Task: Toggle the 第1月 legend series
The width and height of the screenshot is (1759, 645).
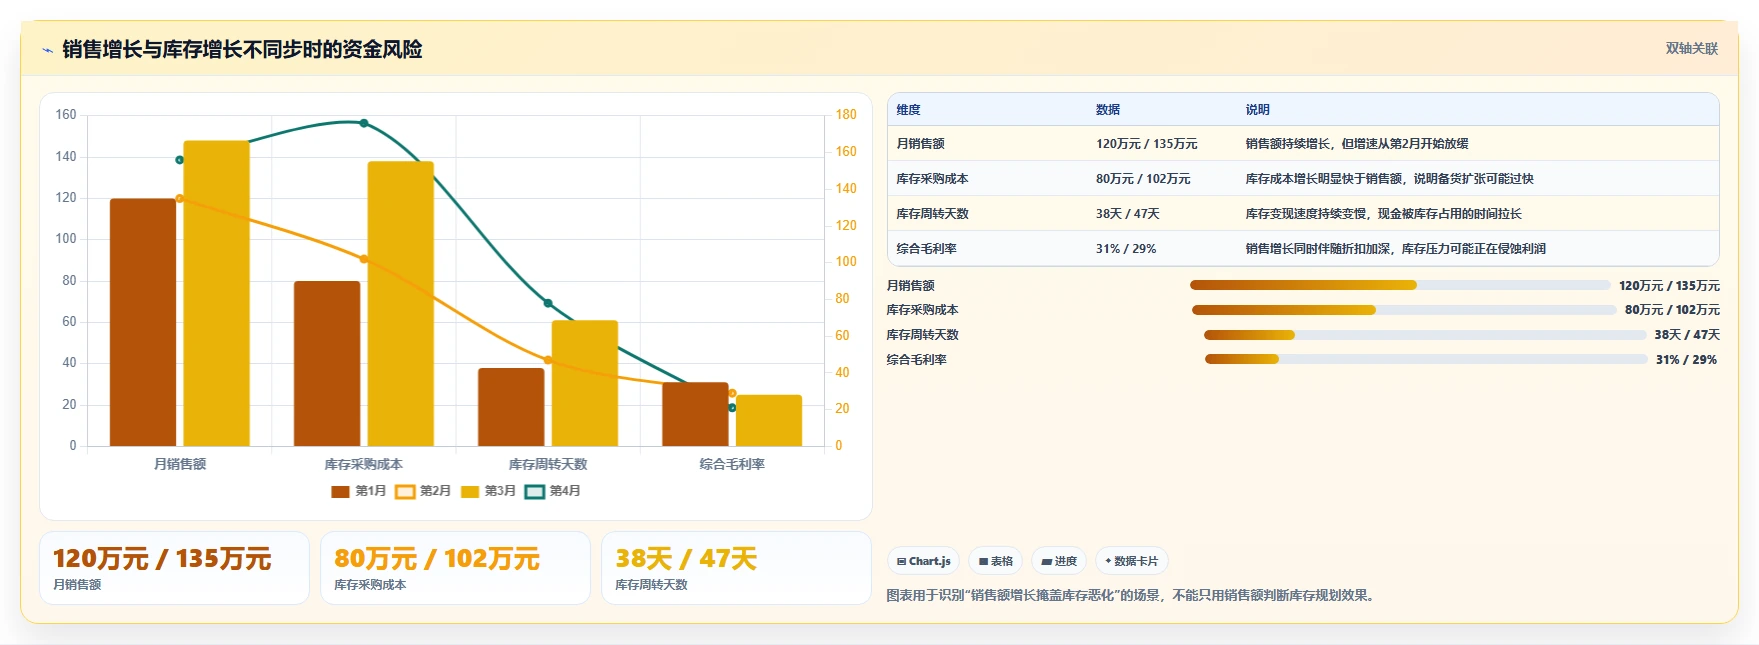Action: coord(358,491)
